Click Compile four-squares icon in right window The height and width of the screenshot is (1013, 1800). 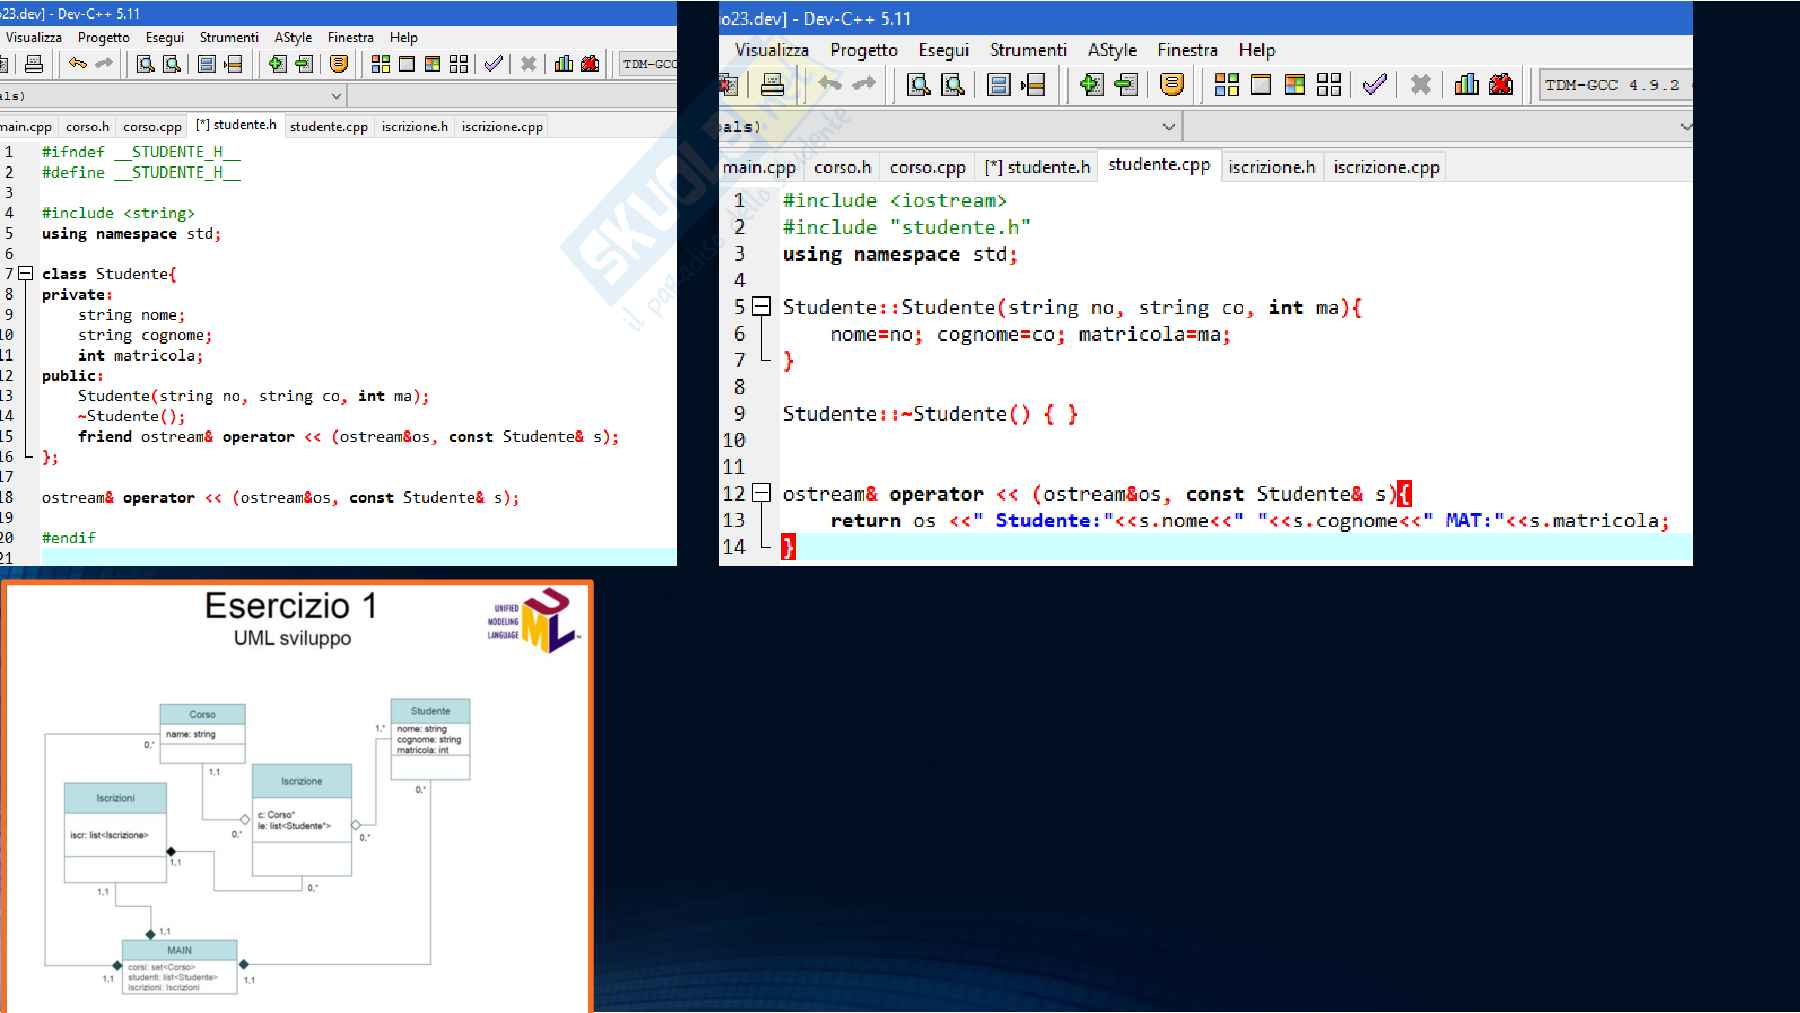pyautogui.click(x=1227, y=85)
